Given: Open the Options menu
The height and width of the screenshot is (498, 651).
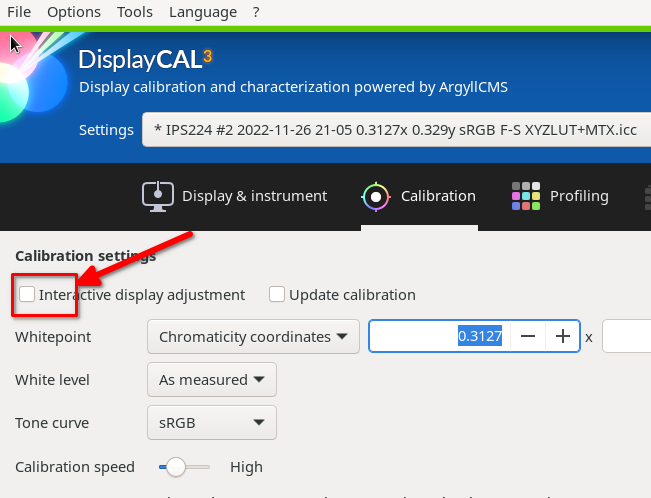Looking at the screenshot, I should pos(74,12).
